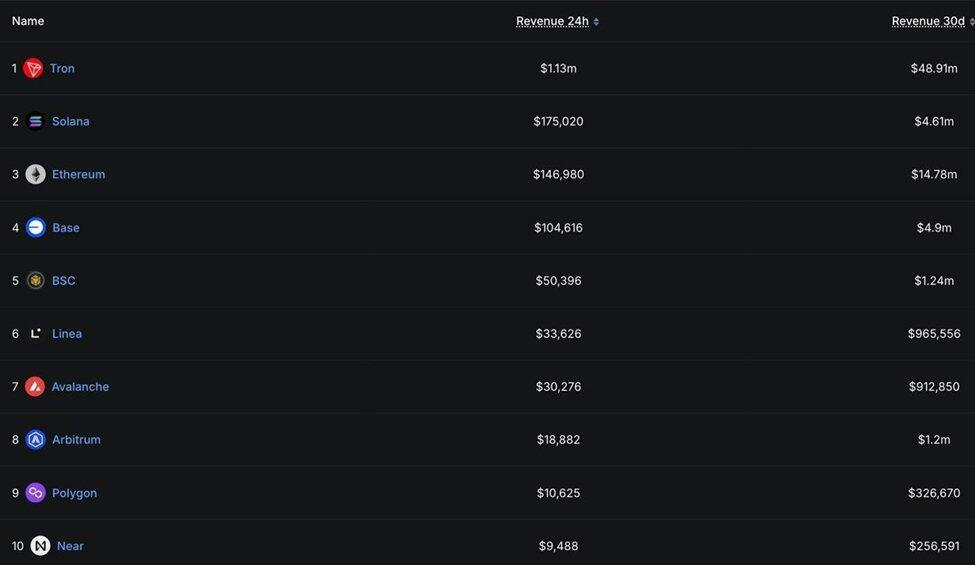This screenshot has width=975, height=565.
Task: Click the Near logo icon
Action: point(40,546)
